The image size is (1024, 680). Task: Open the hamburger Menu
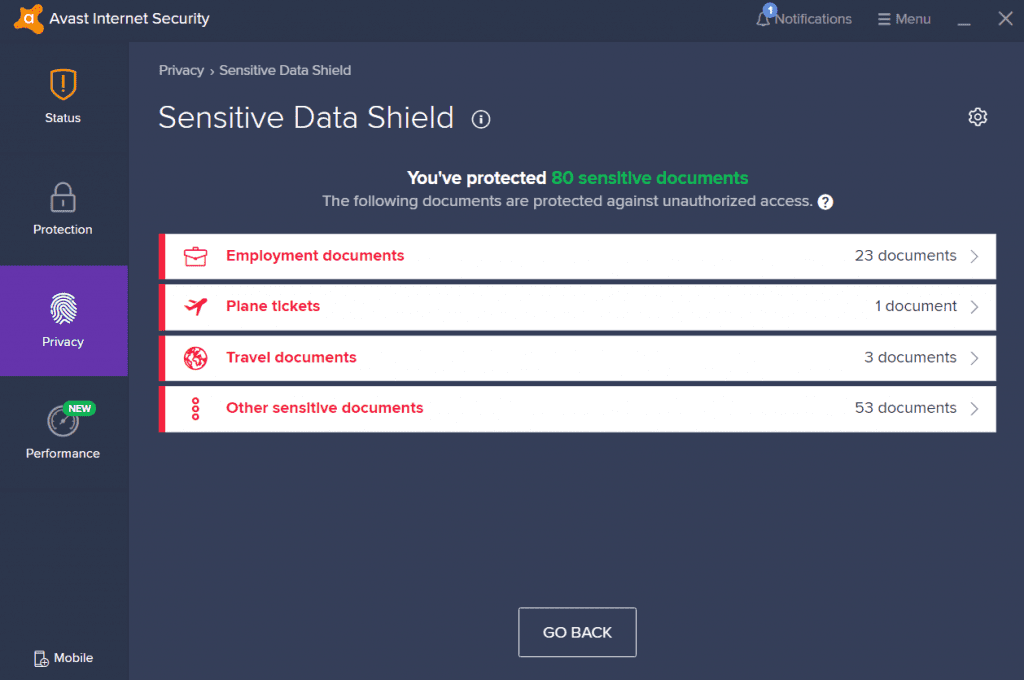click(903, 19)
